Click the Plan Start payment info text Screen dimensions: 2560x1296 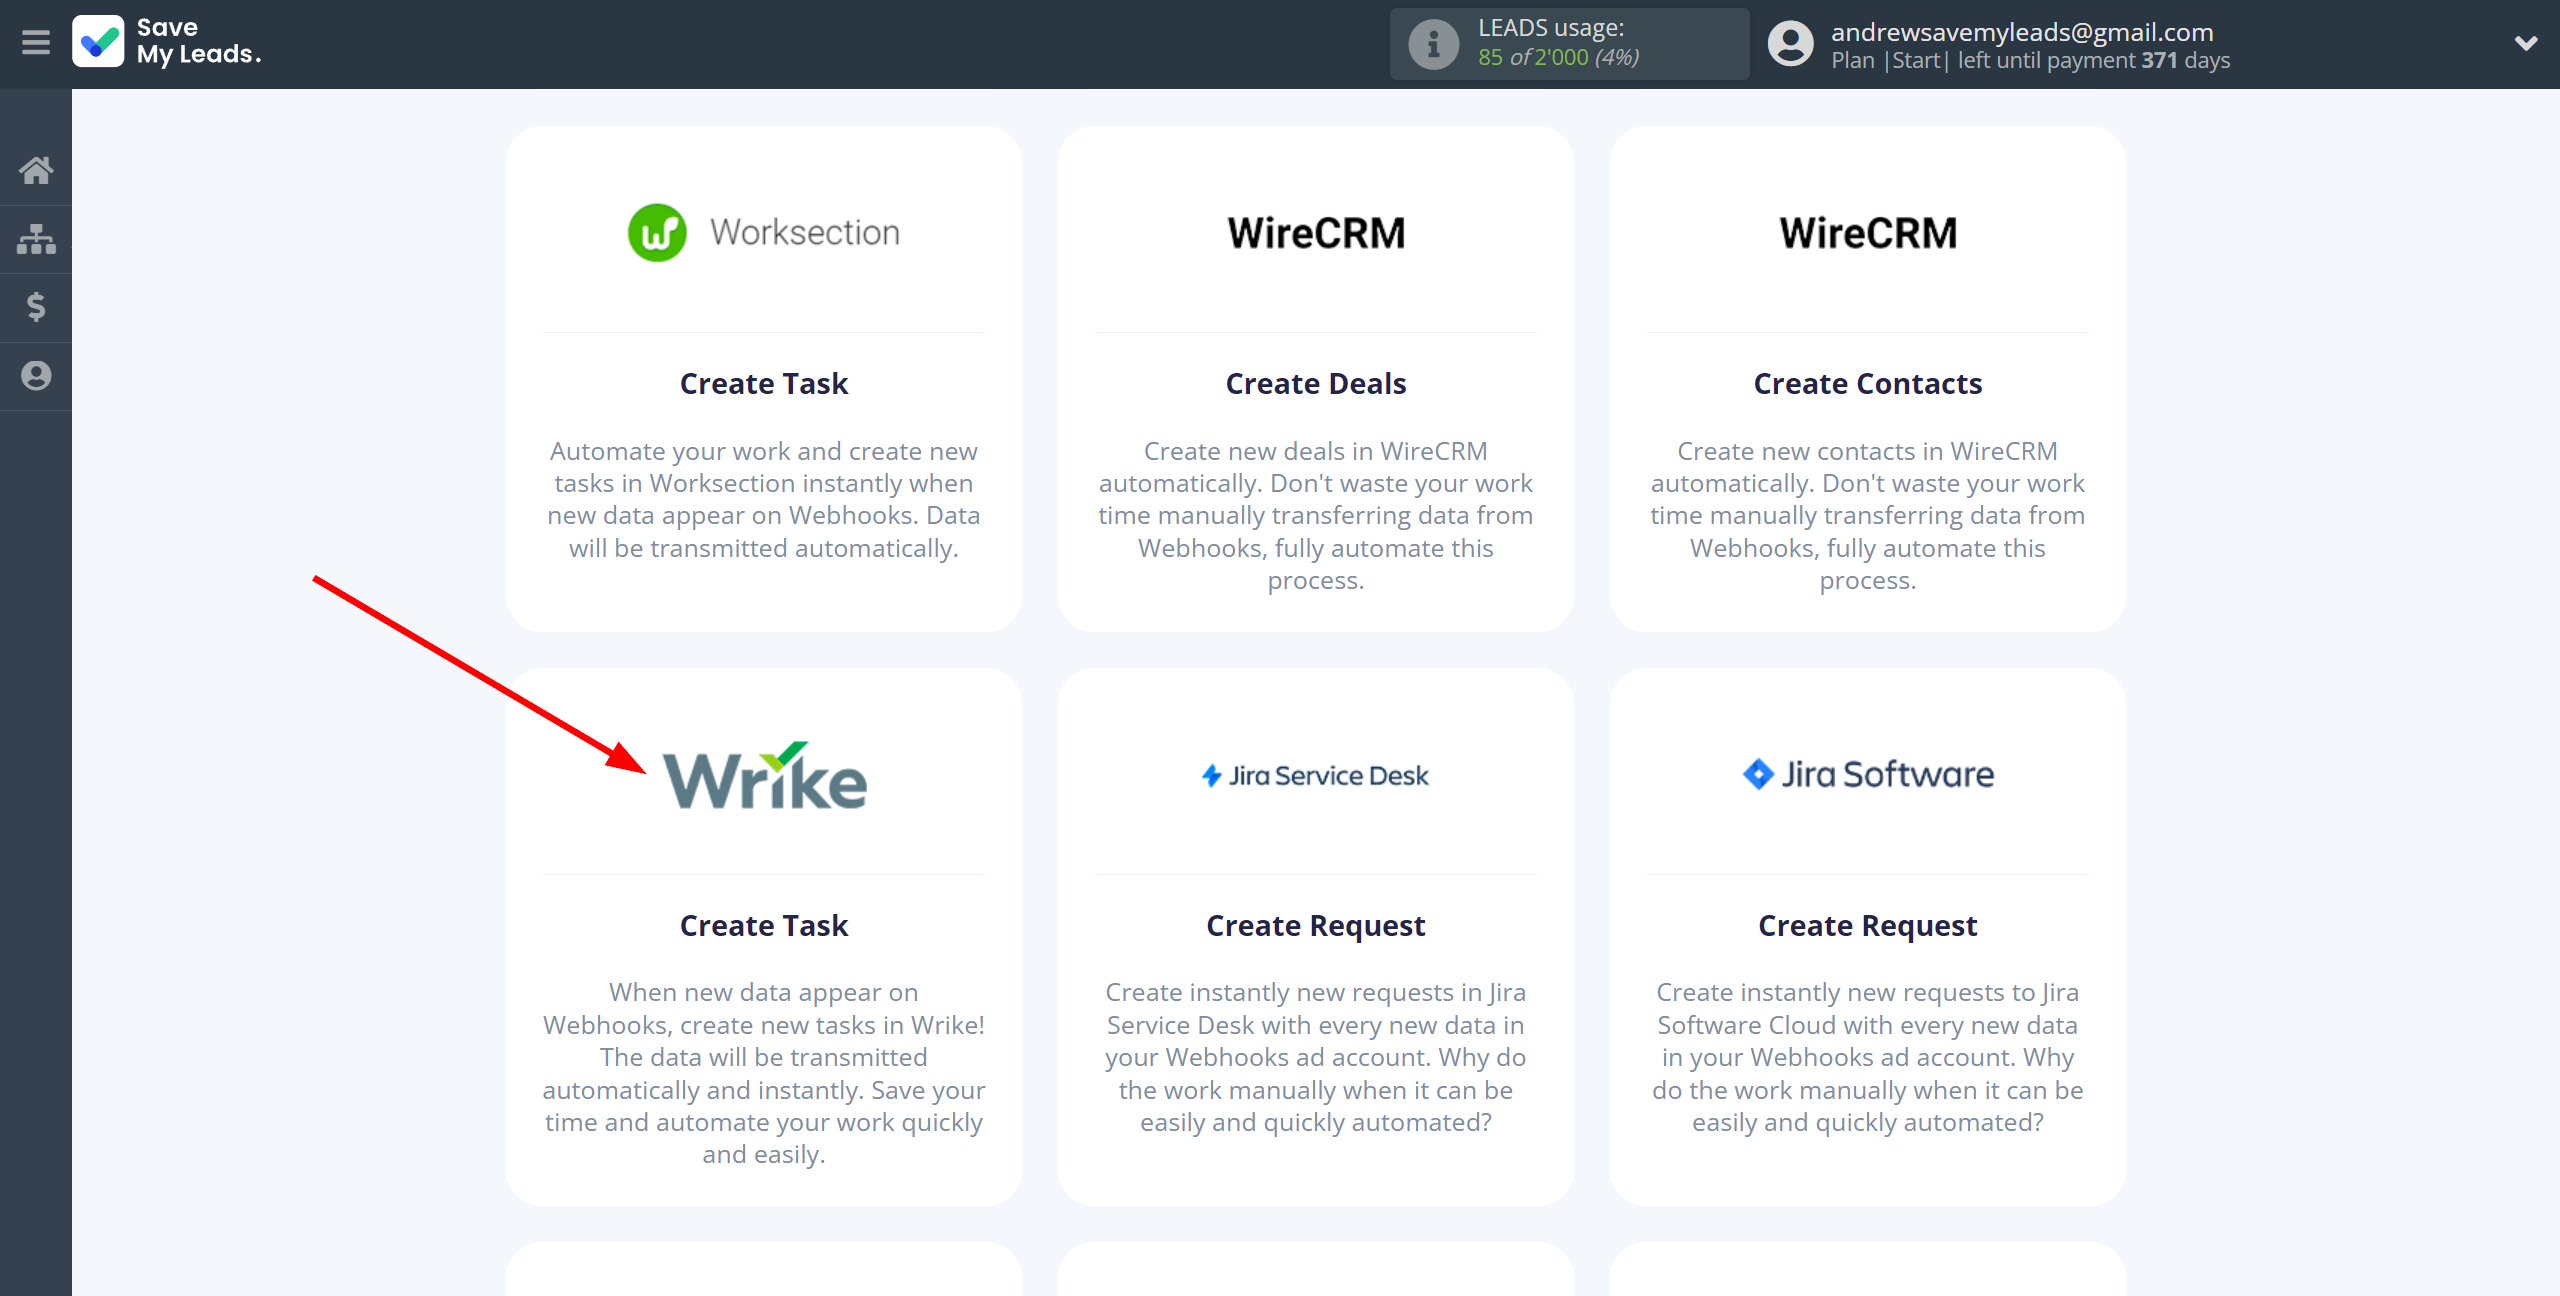(2030, 60)
